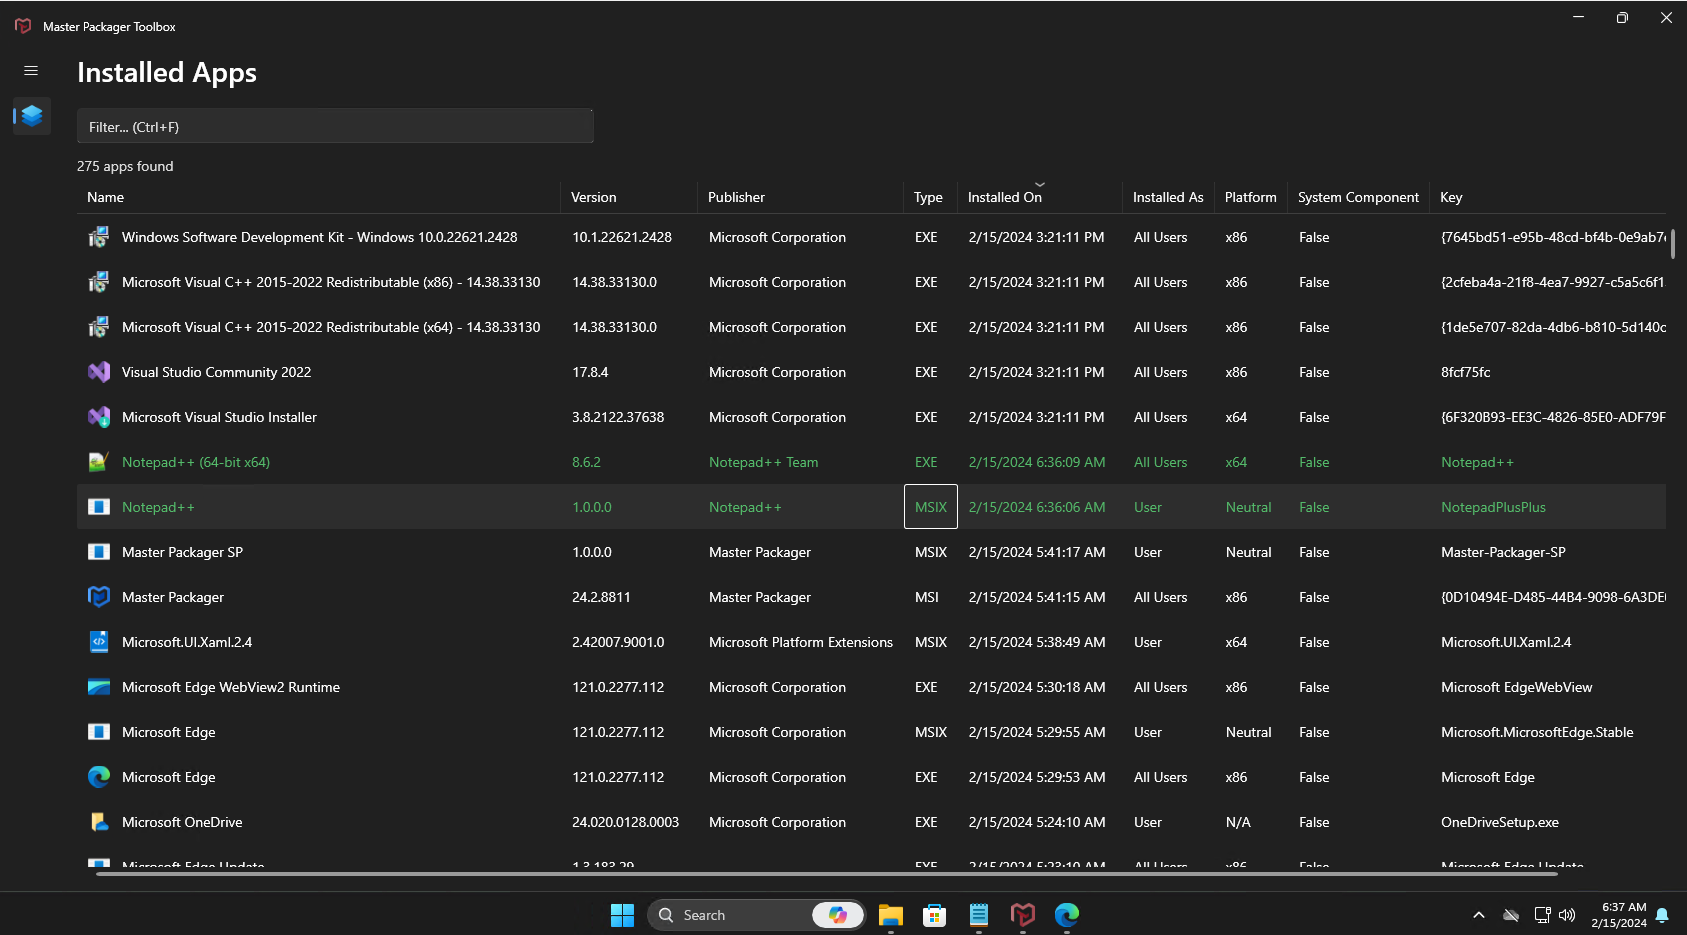Click the Windows Software Development Kit row icon
This screenshot has height=935, width=1687.
pyautogui.click(x=99, y=237)
